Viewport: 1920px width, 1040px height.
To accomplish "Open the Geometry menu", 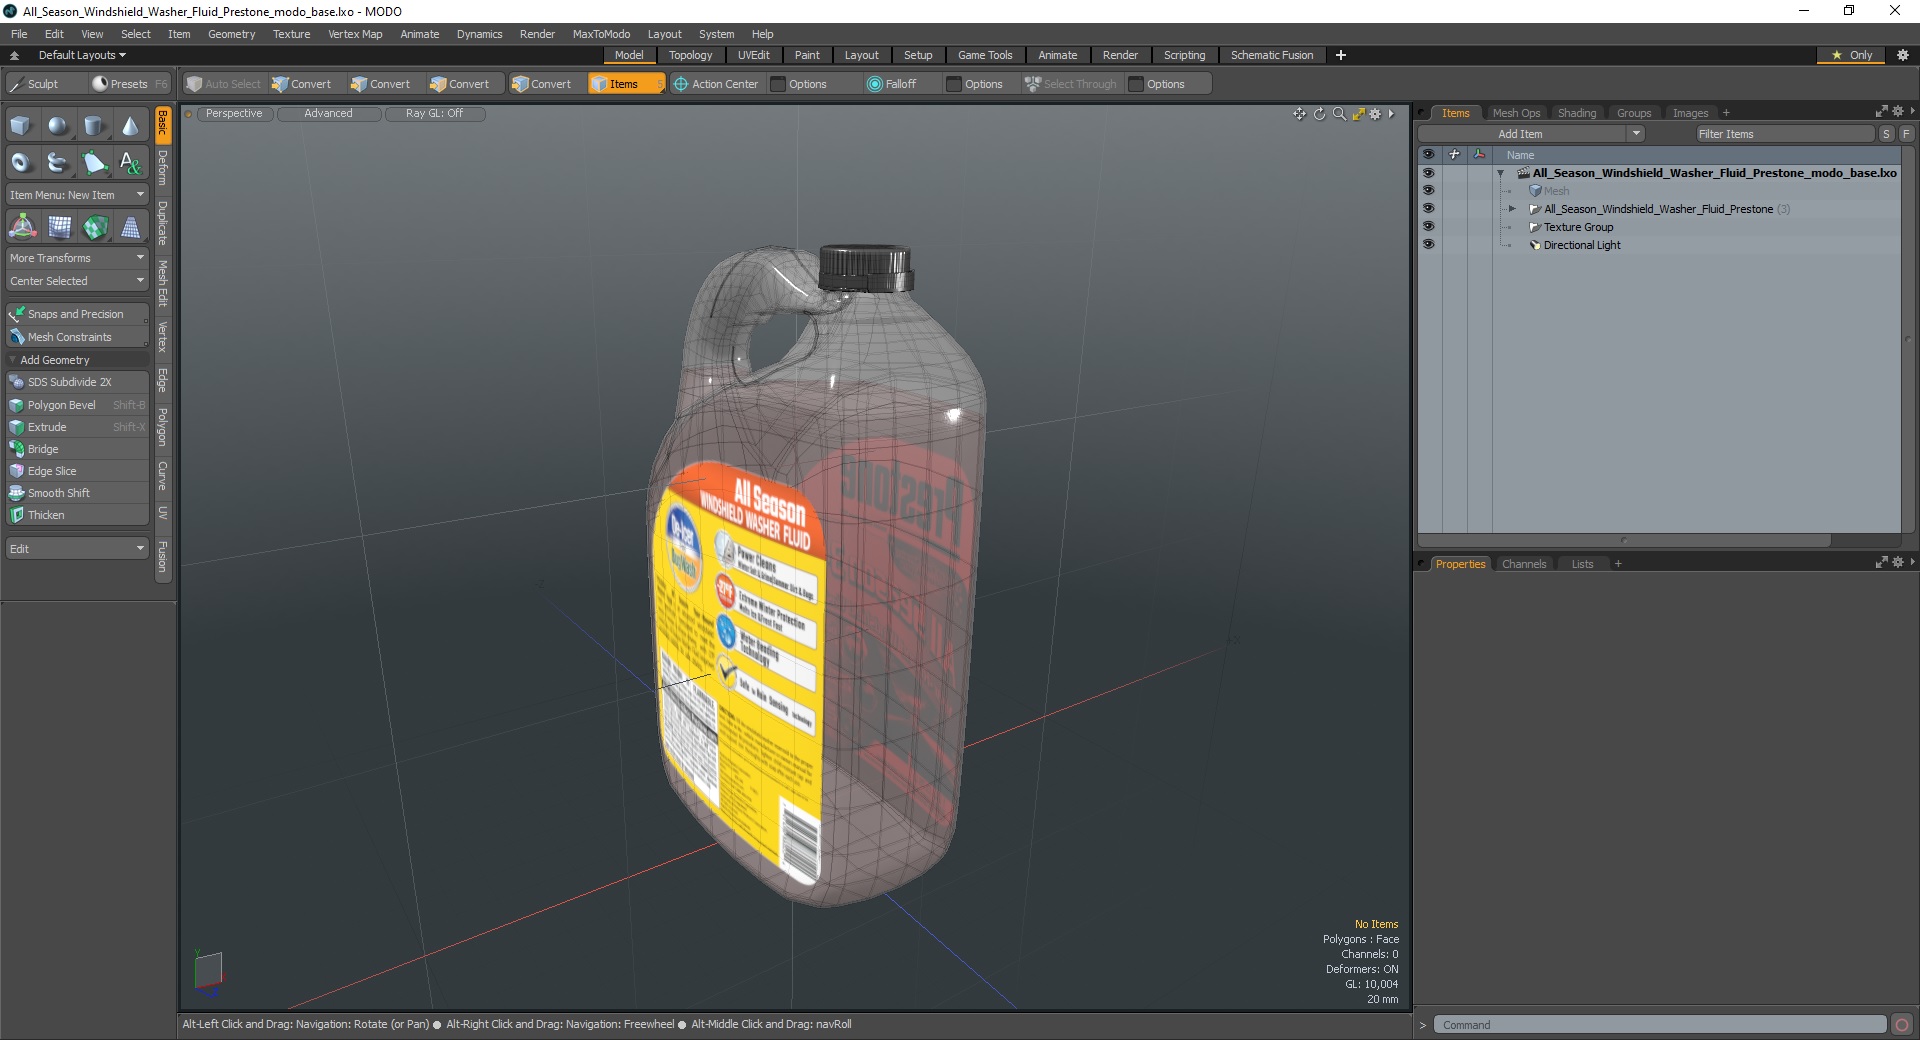I will click(x=231, y=34).
